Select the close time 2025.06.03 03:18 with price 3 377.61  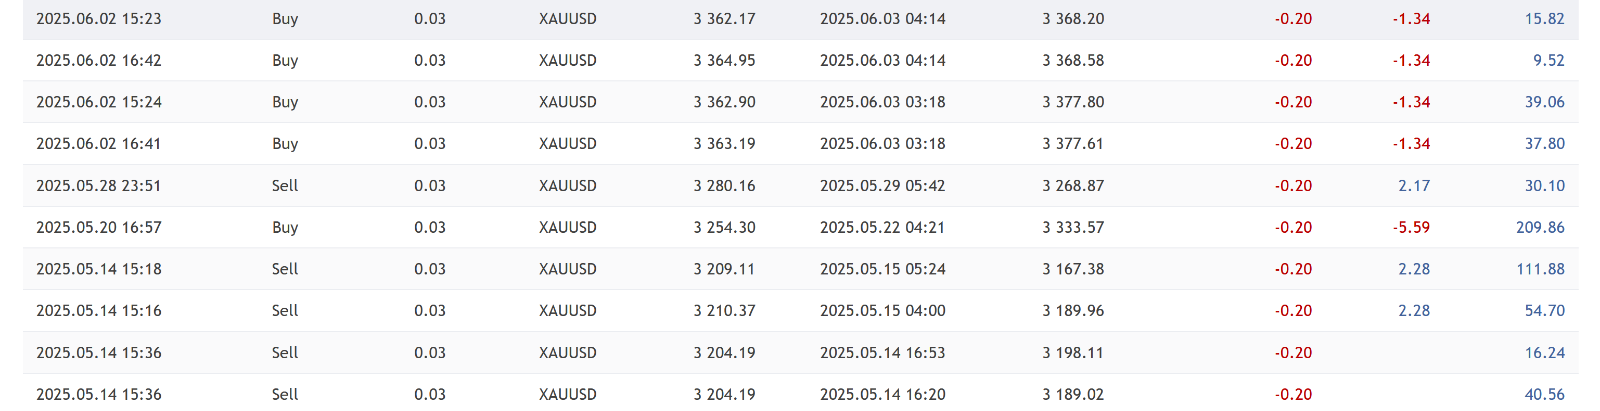pyautogui.click(x=882, y=144)
